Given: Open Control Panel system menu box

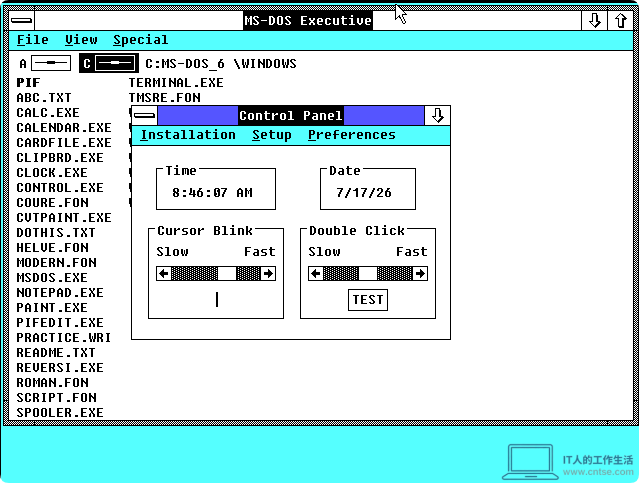Looking at the screenshot, I should point(145,116).
